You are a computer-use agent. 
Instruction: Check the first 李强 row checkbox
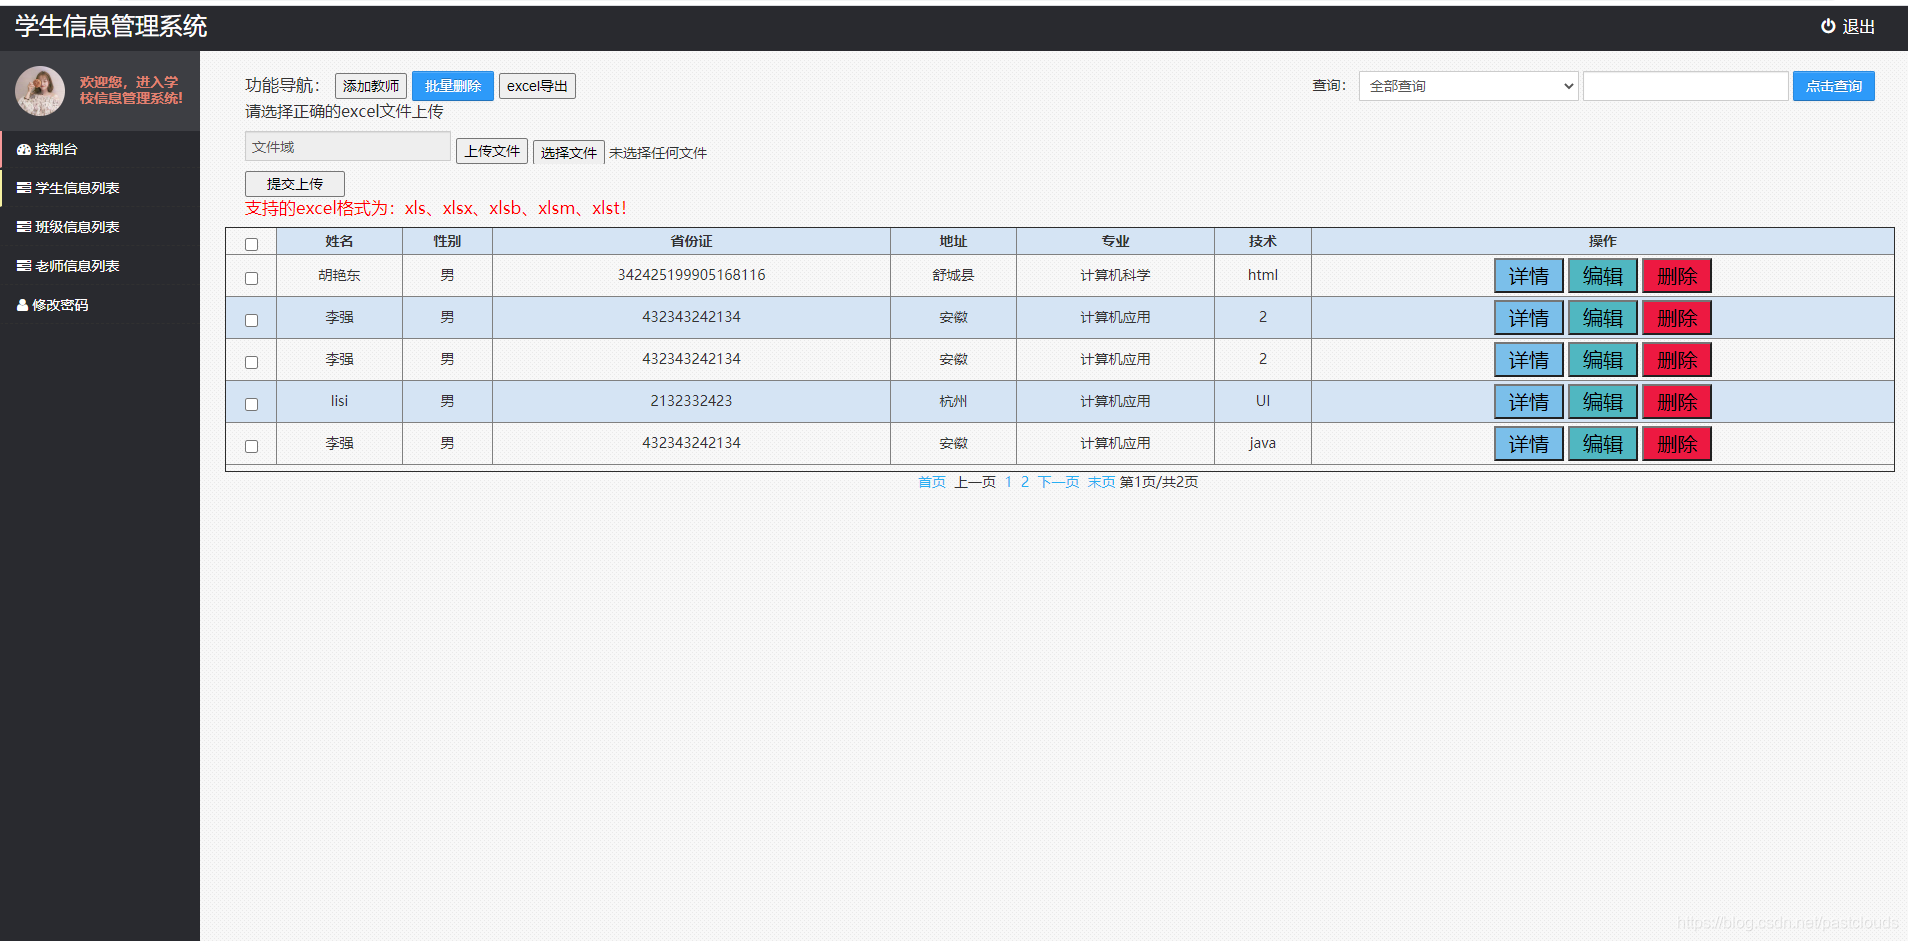tap(252, 320)
